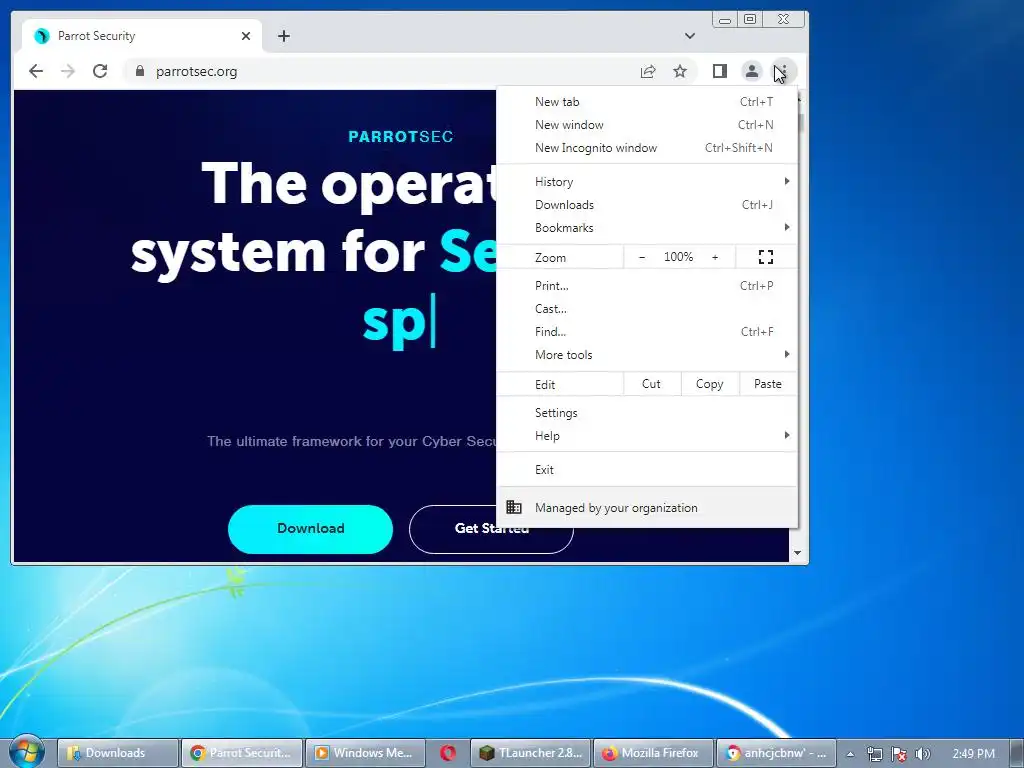1024x768 pixels.
Task: Switch to TLauncher taskbar item
Action: [530, 753]
